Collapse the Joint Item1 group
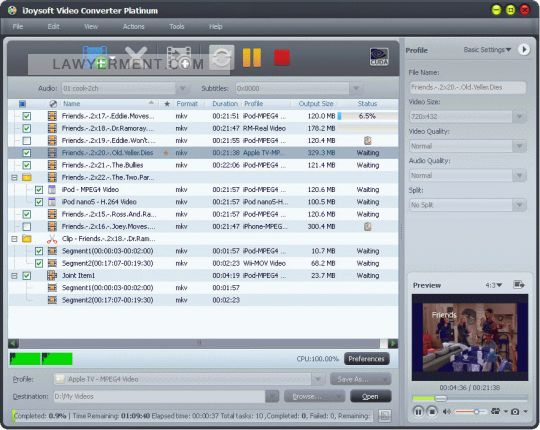Viewport: 540px width, 430px height. pyautogui.click(x=14, y=275)
